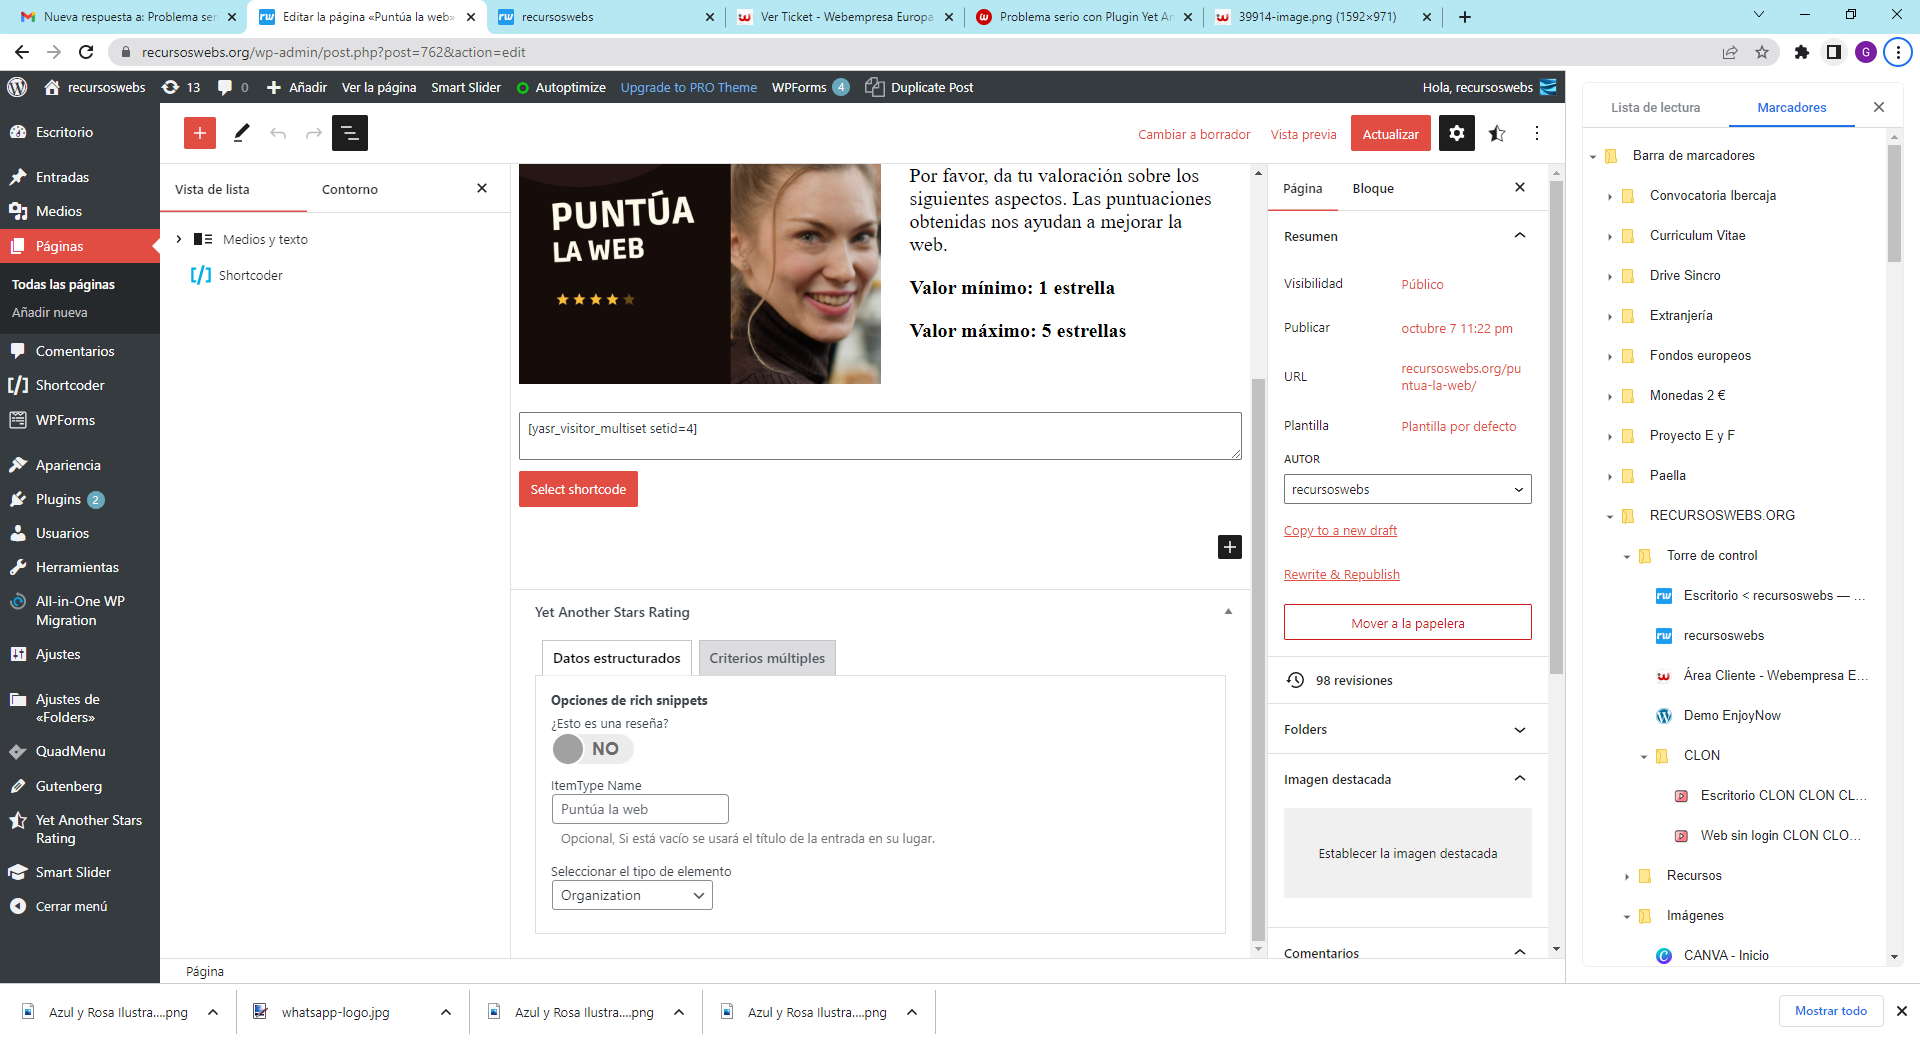Collapse the Comentarios panel

tap(1520, 953)
